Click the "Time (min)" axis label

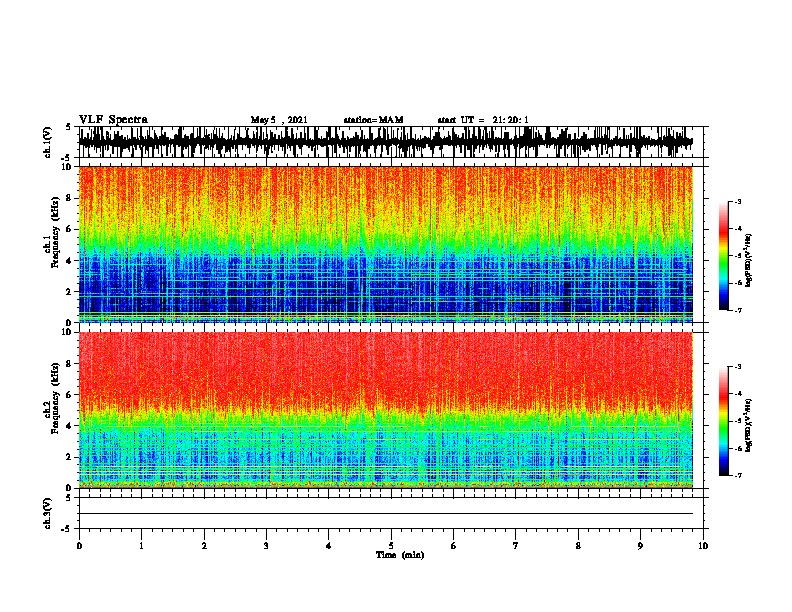[x=400, y=555]
